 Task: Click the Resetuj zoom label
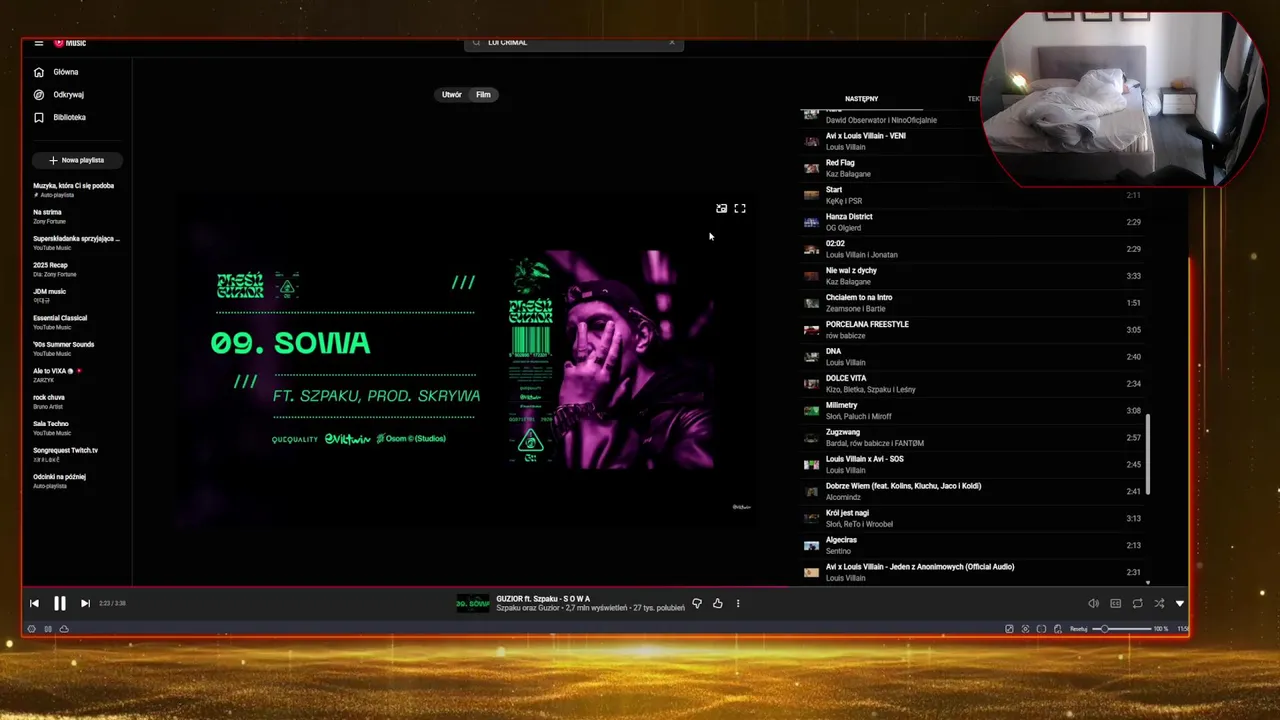[1078, 629]
